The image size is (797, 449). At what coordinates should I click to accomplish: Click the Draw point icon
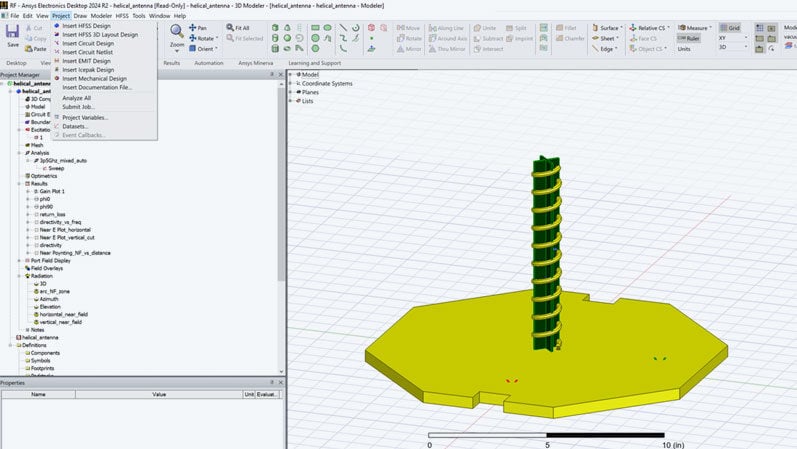click(x=372, y=38)
